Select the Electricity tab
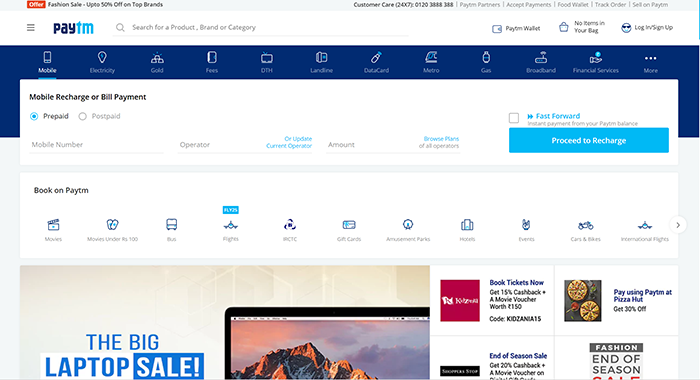 [x=102, y=62]
